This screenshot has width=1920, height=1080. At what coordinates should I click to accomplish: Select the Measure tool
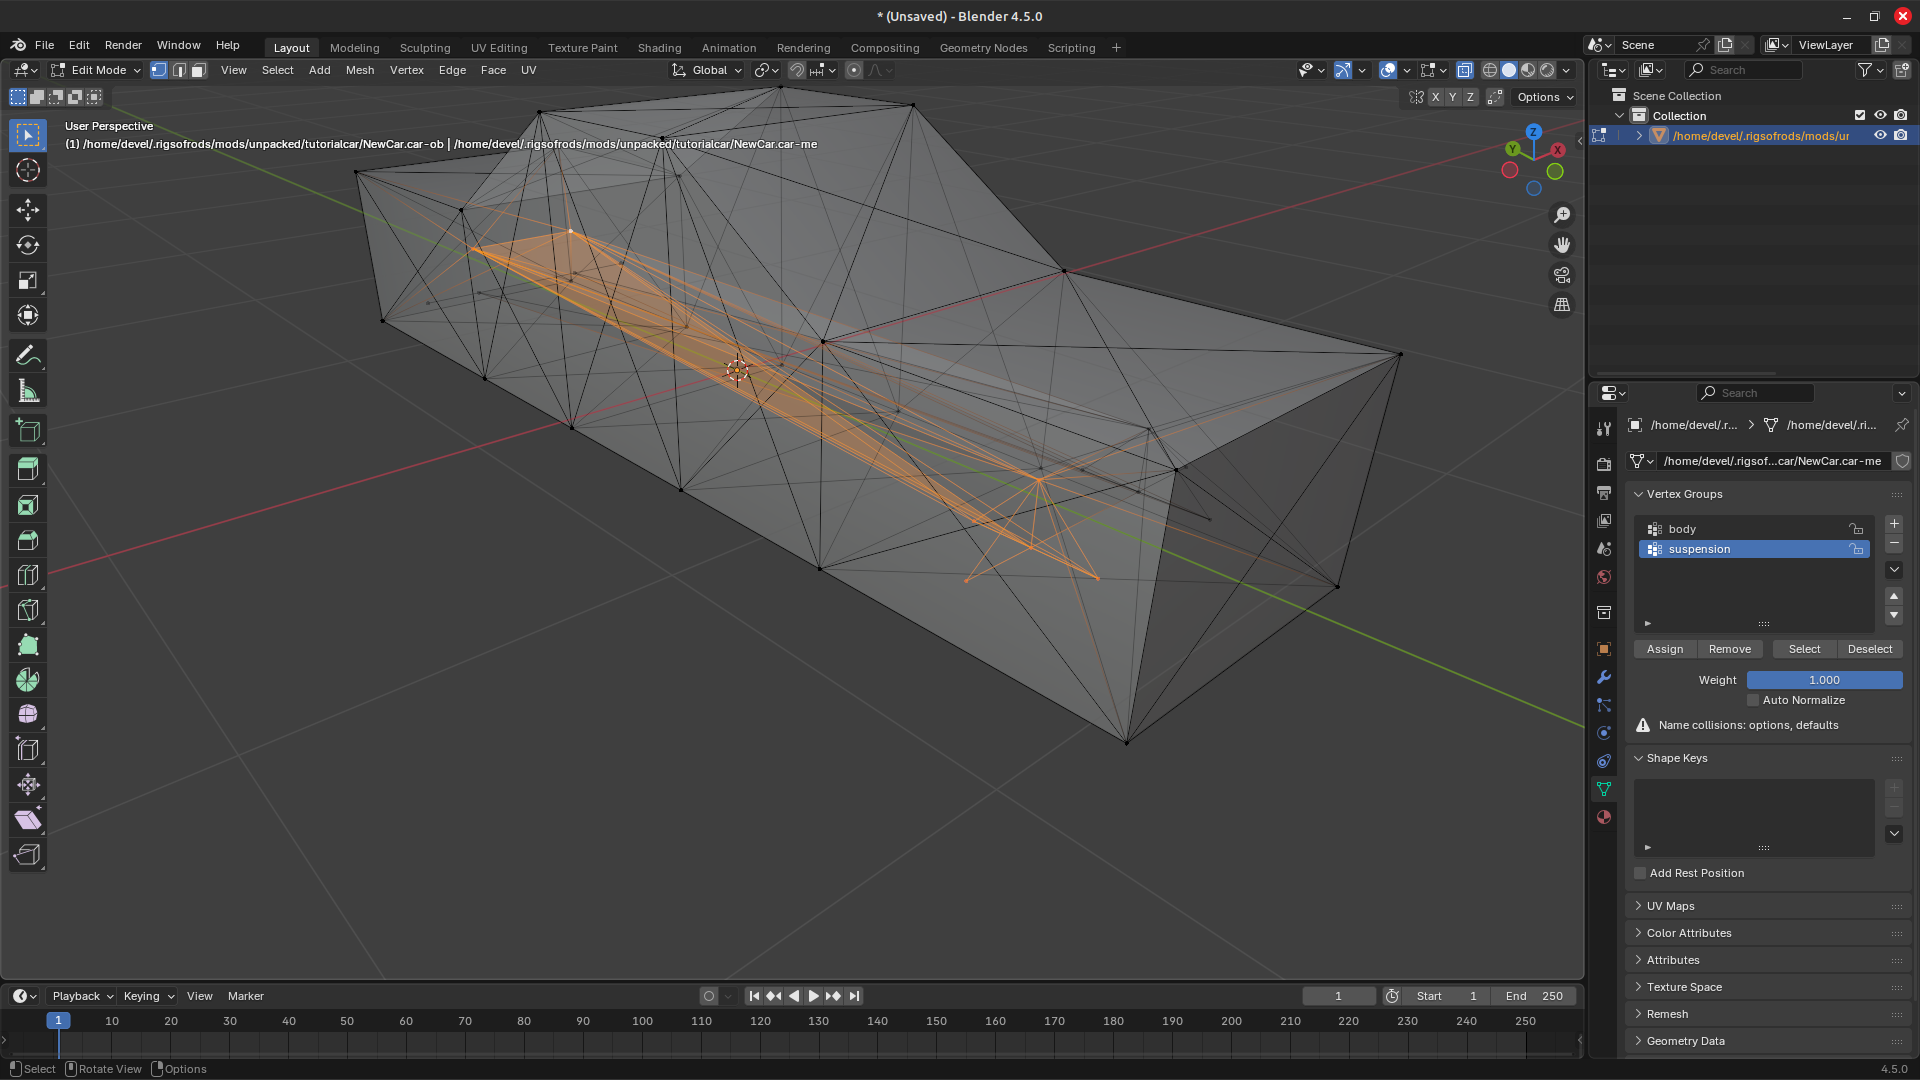28,391
